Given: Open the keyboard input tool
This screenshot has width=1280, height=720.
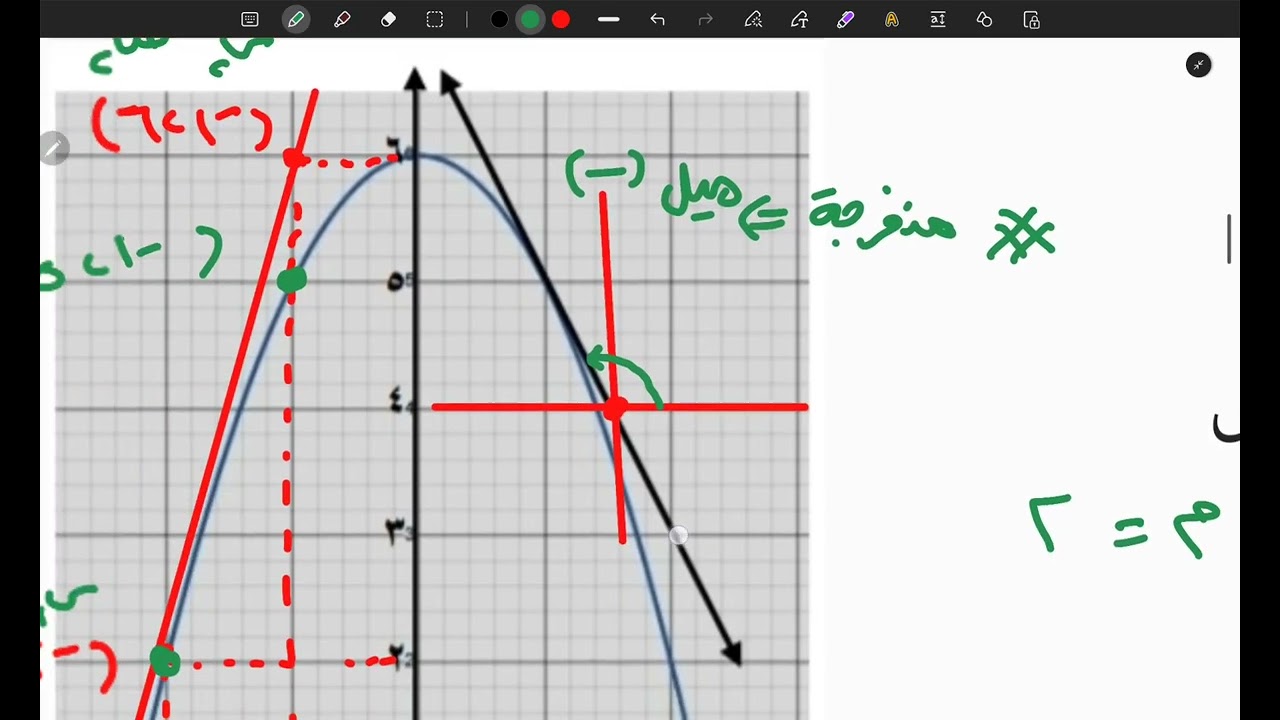Looking at the screenshot, I should pos(250,20).
